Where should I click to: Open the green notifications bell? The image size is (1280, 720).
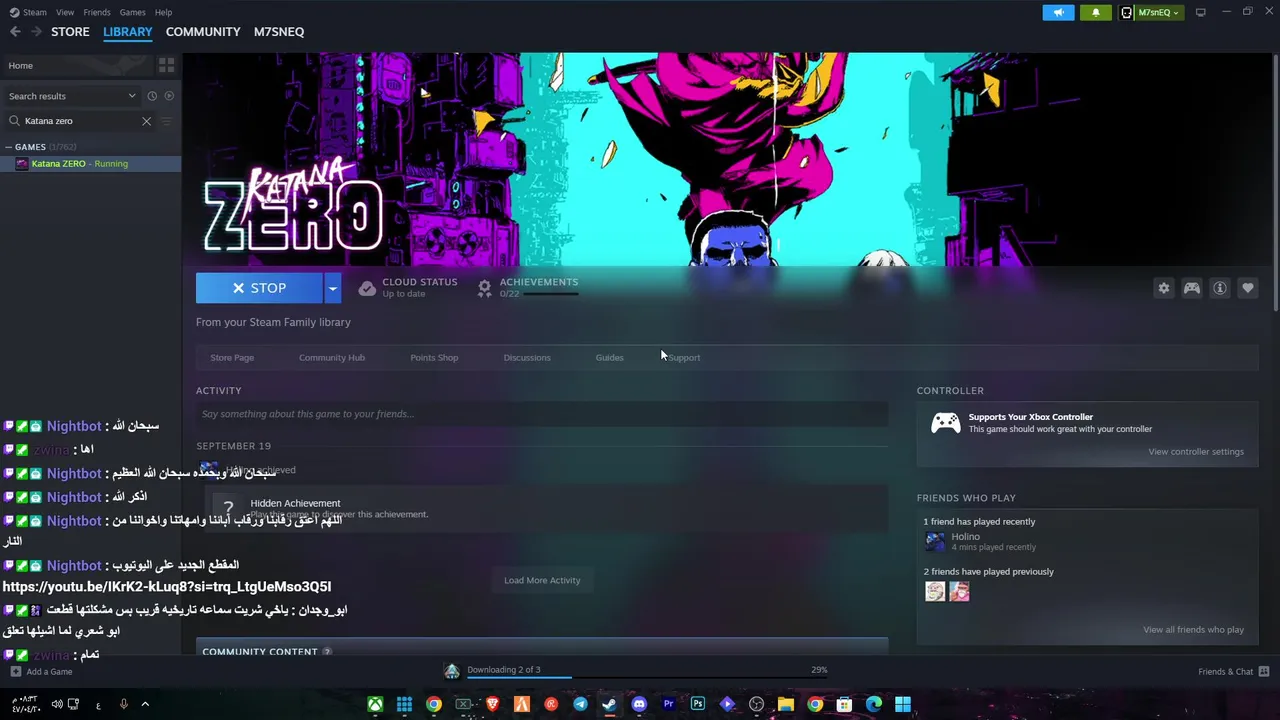1095,12
